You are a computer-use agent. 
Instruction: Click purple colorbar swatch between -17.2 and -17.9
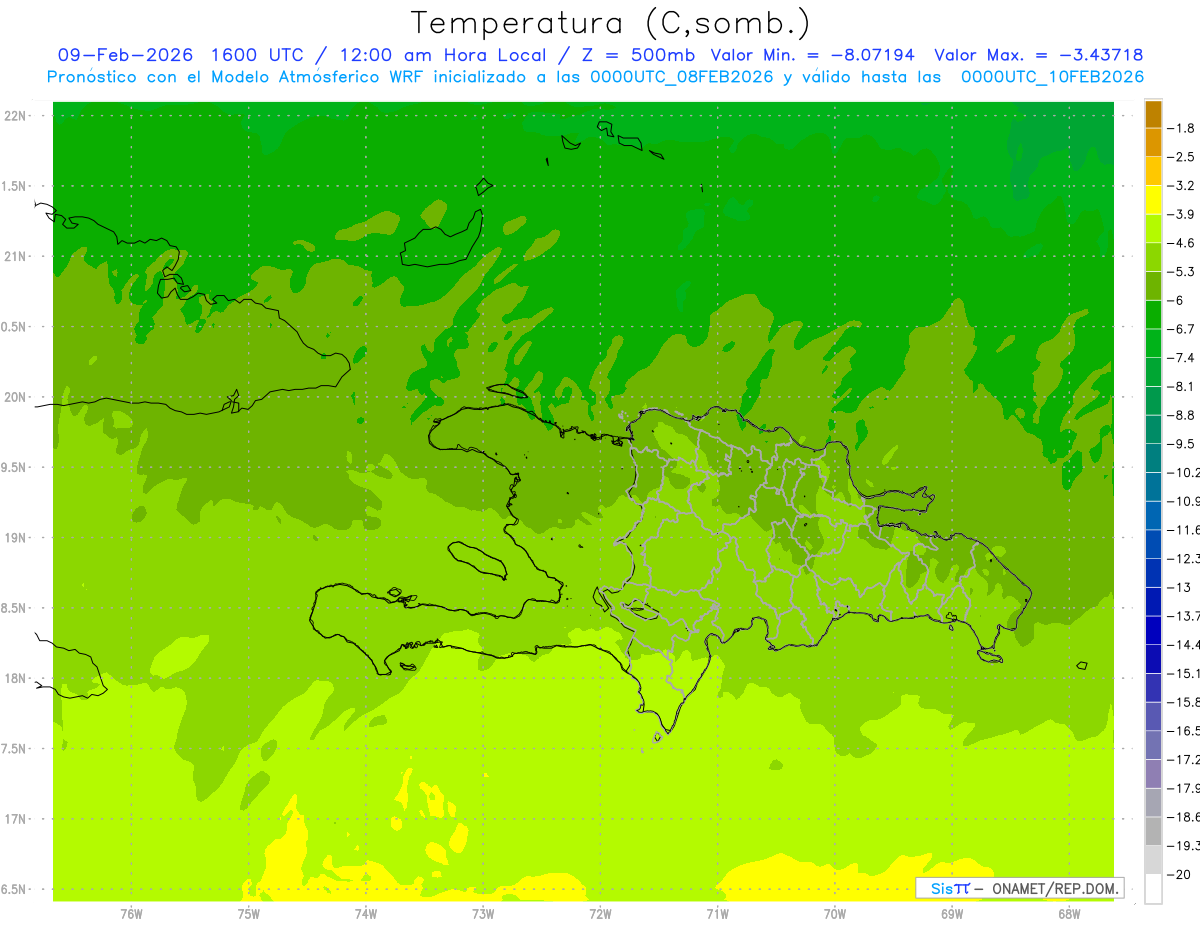1154,773
